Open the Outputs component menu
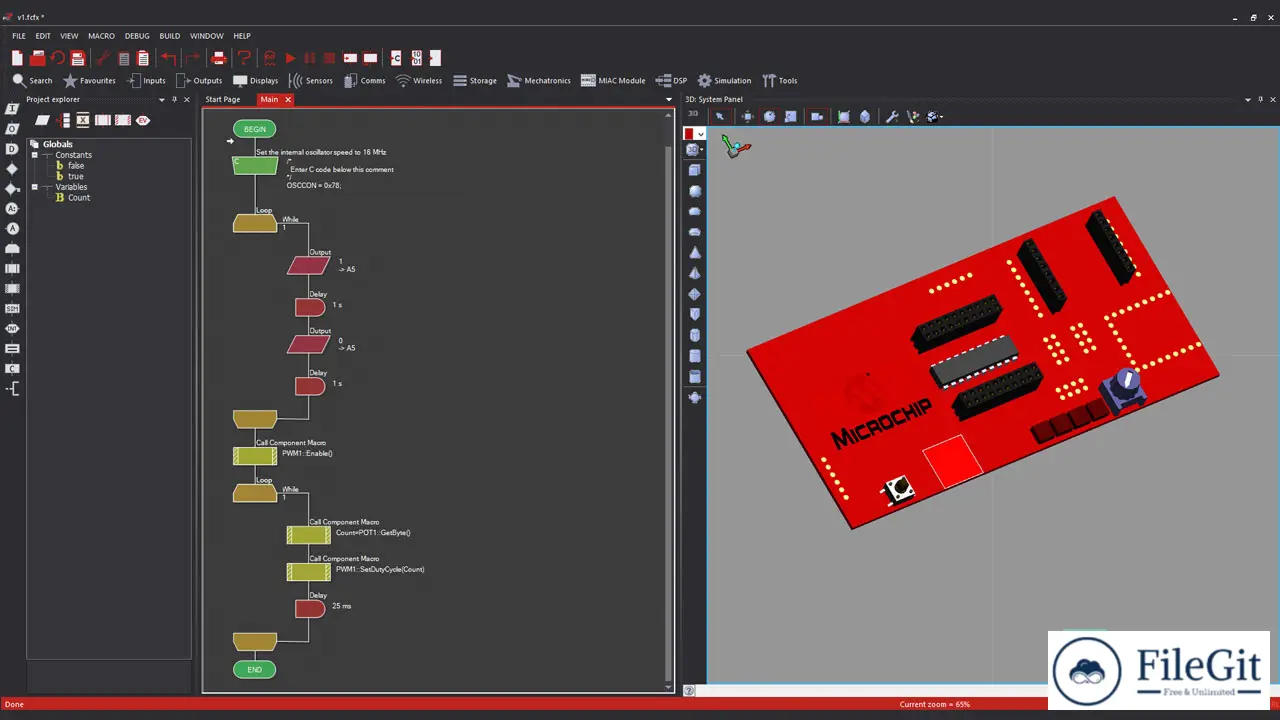 (199, 81)
